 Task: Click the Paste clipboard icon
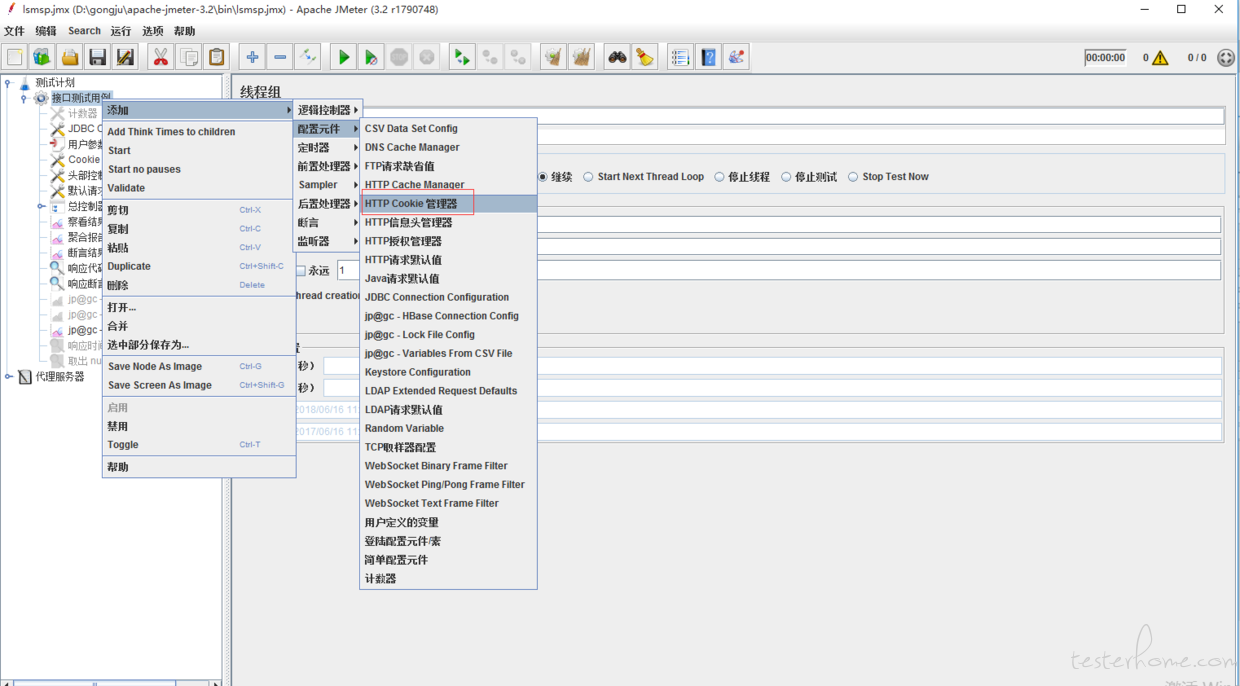tap(216, 57)
